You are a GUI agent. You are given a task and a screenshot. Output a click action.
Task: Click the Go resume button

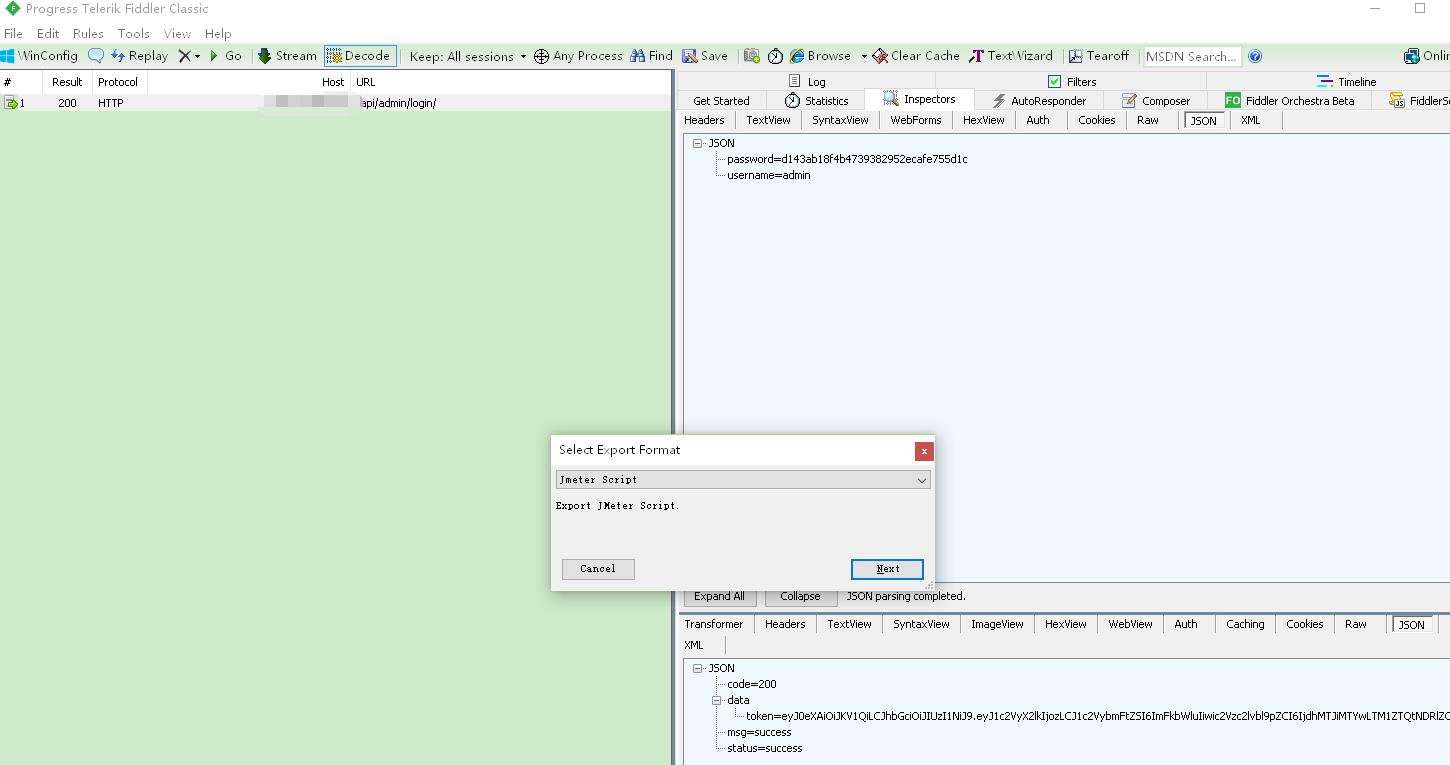coord(225,56)
